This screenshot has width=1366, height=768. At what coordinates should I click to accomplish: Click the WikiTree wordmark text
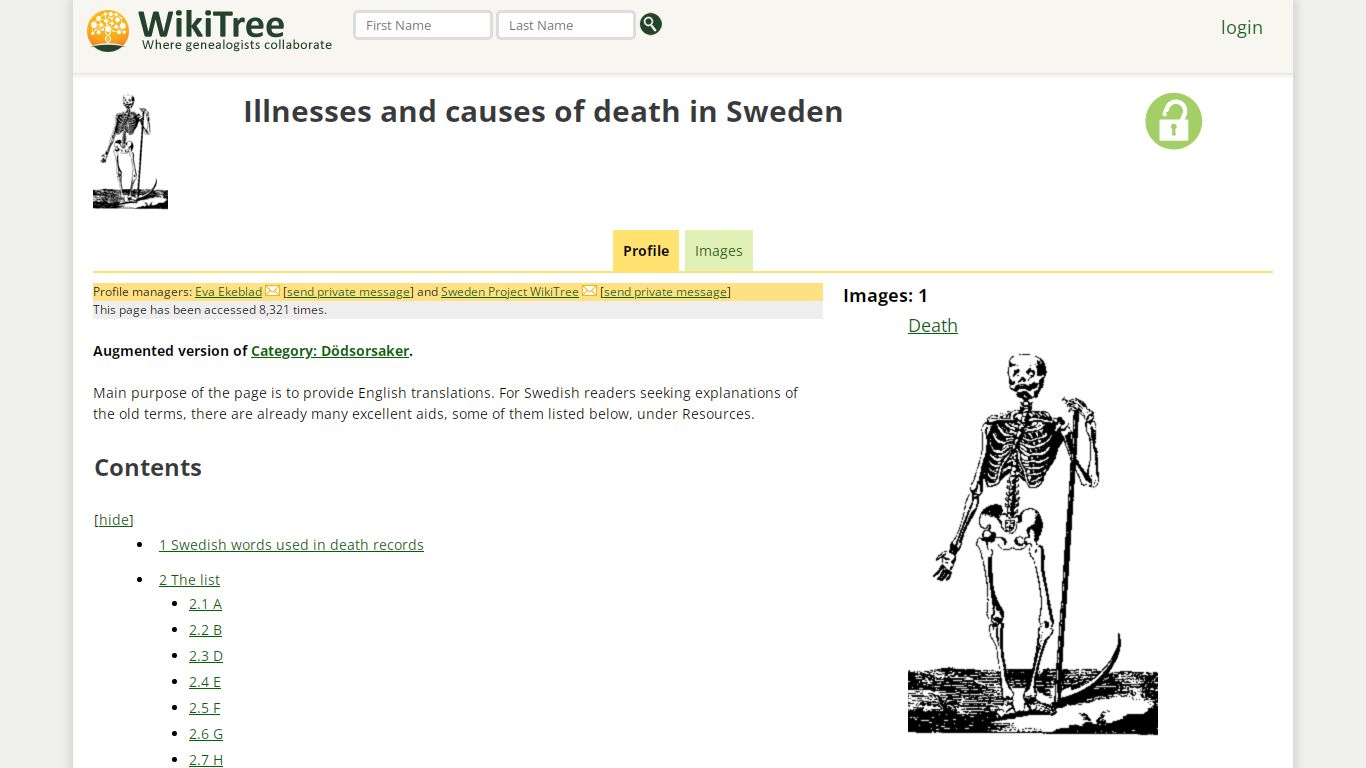[211, 23]
